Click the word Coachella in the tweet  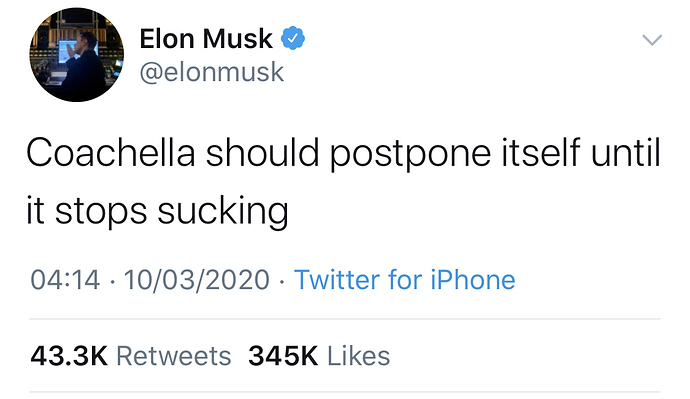(x=110, y=152)
